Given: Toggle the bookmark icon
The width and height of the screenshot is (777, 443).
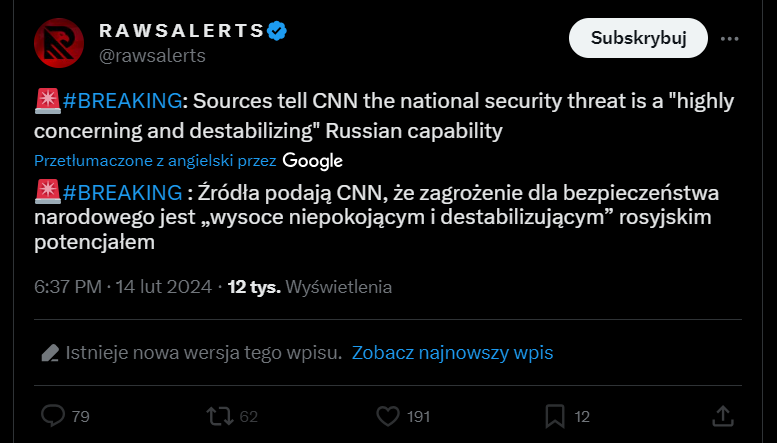Looking at the screenshot, I should (555, 416).
